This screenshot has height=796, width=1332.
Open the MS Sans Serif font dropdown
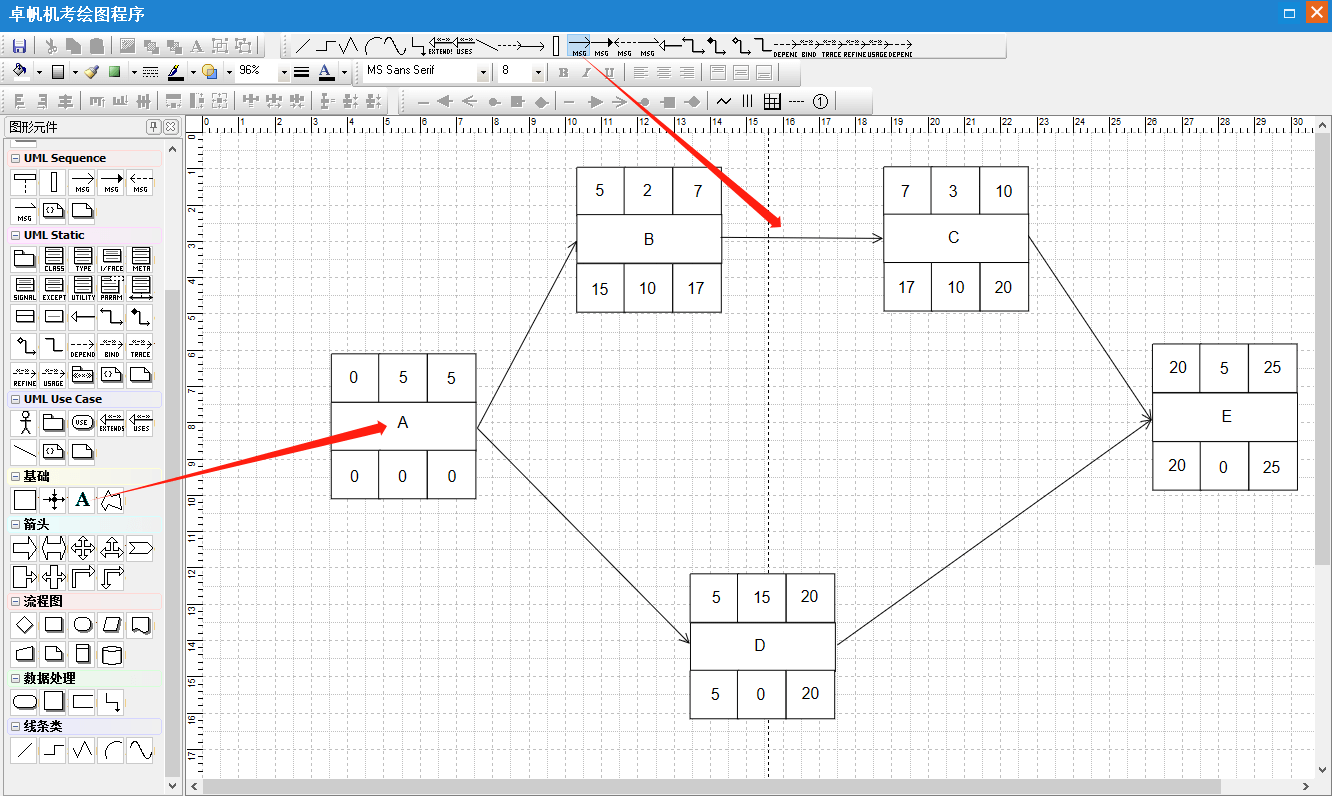pos(483,72)
